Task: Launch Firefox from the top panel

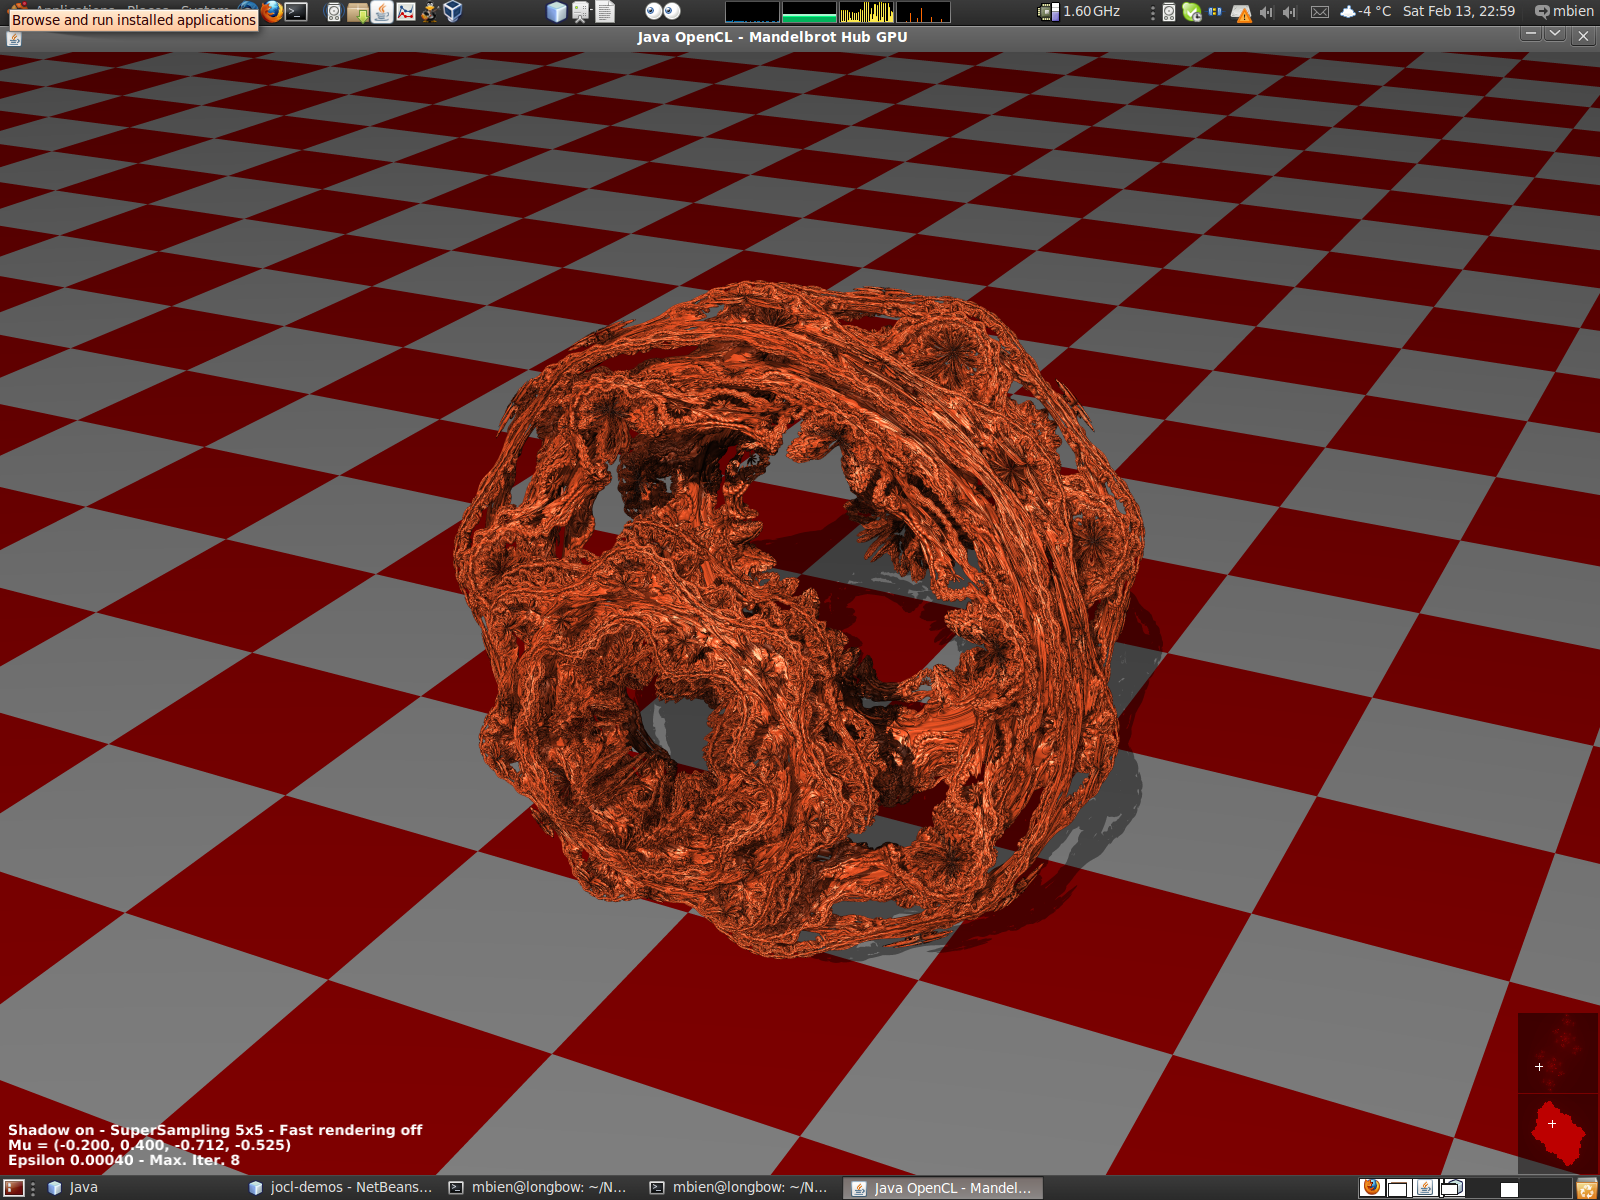Action: tap(272, 12)
